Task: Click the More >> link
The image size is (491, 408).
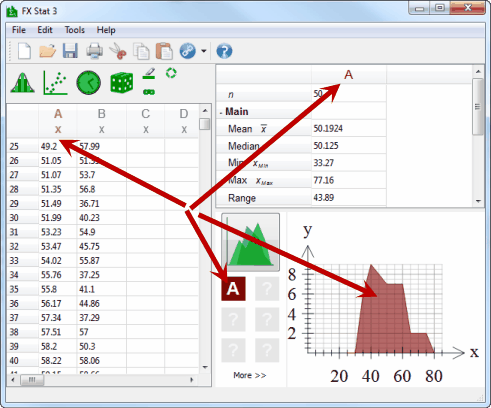Action: tap(250, 375)
